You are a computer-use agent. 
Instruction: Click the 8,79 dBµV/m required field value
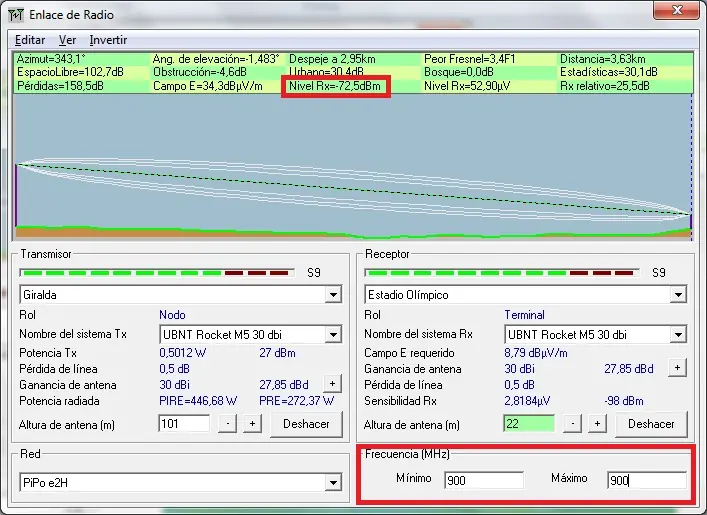coord(536,353)
